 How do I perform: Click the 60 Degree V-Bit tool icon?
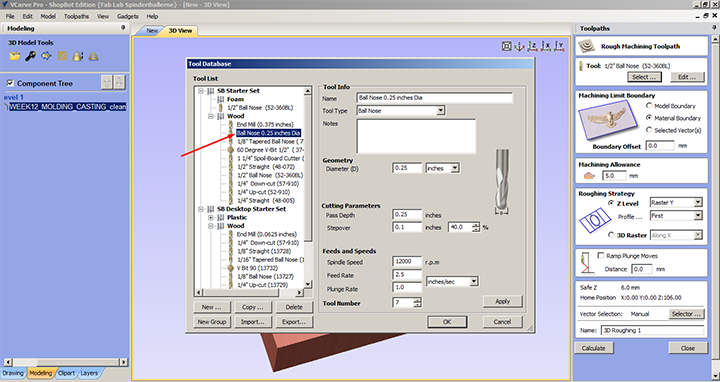(231, 150)
